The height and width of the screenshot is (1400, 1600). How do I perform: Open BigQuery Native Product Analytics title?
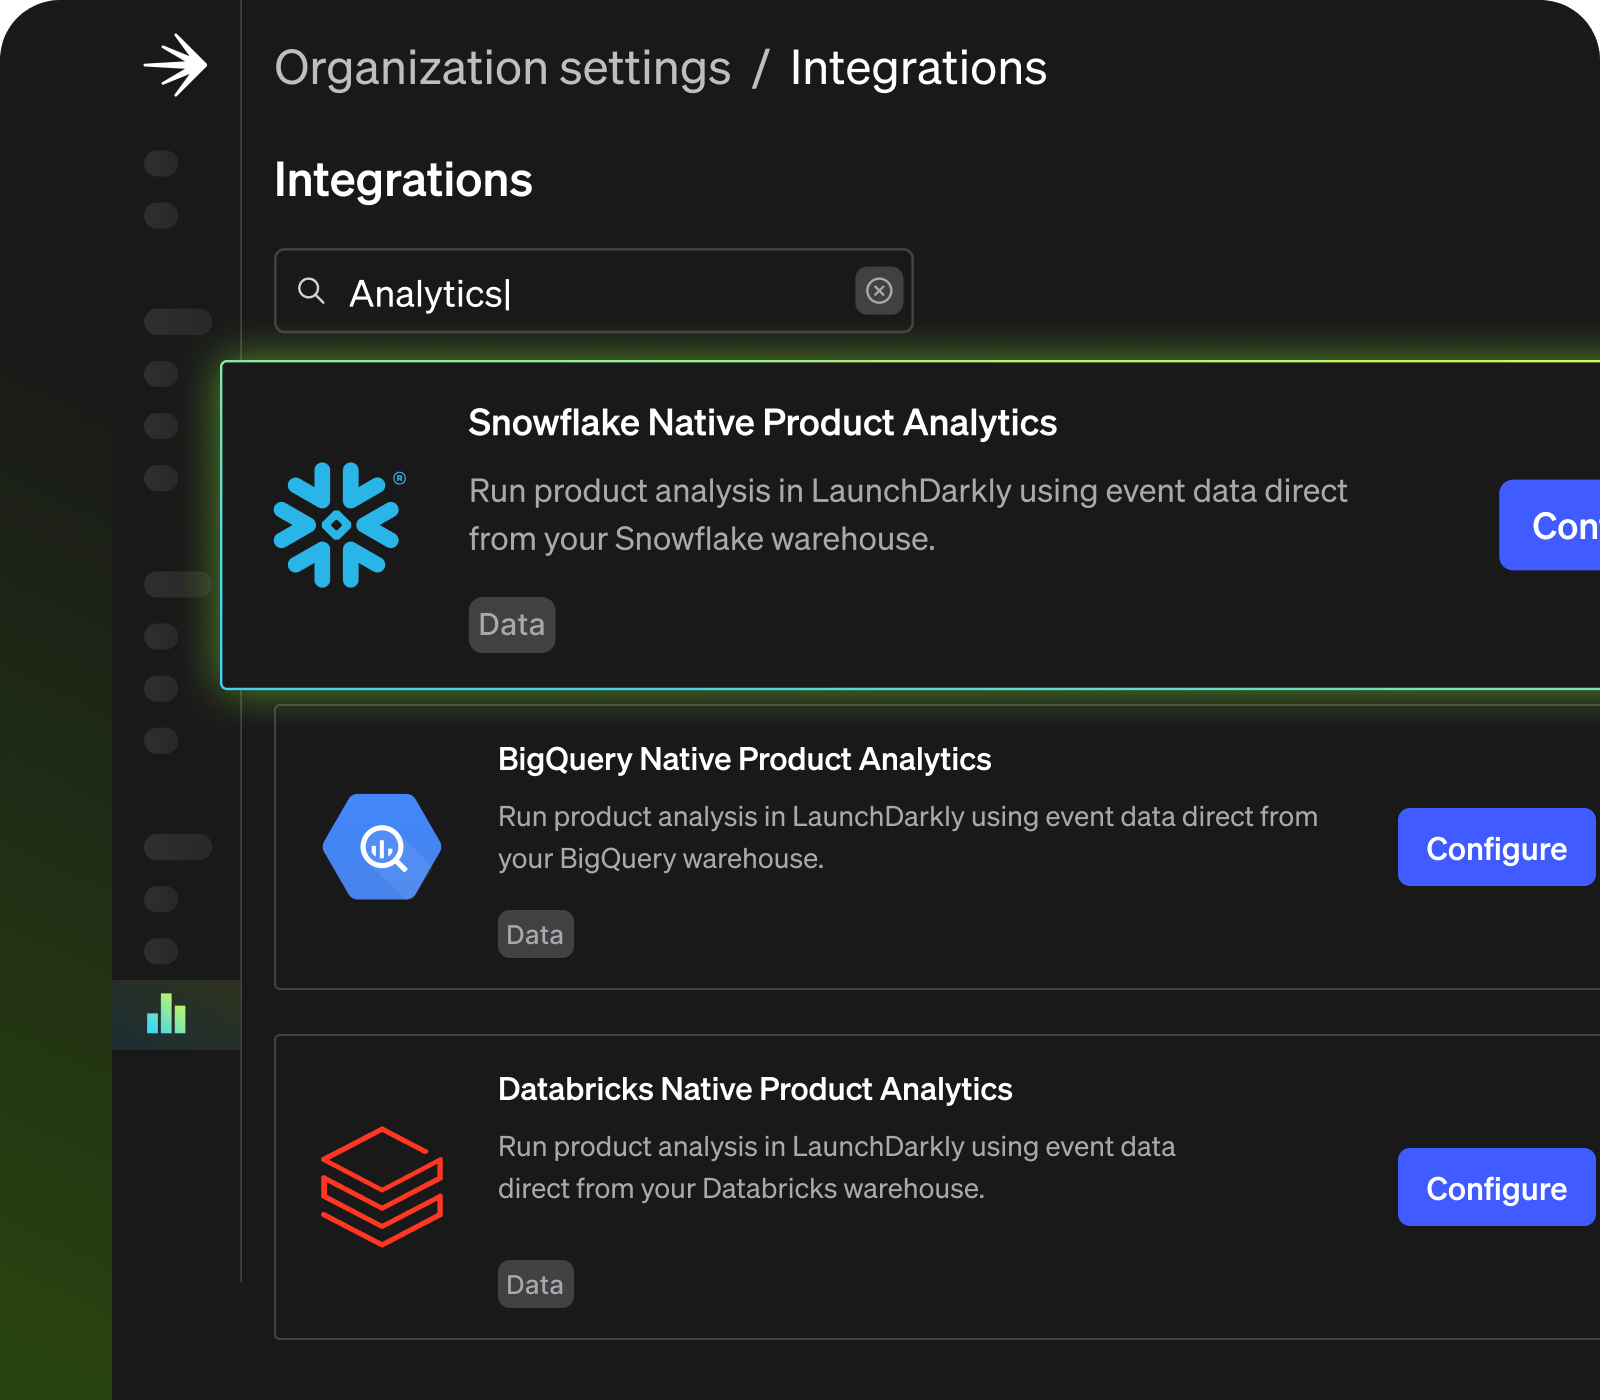pos(744,759)
